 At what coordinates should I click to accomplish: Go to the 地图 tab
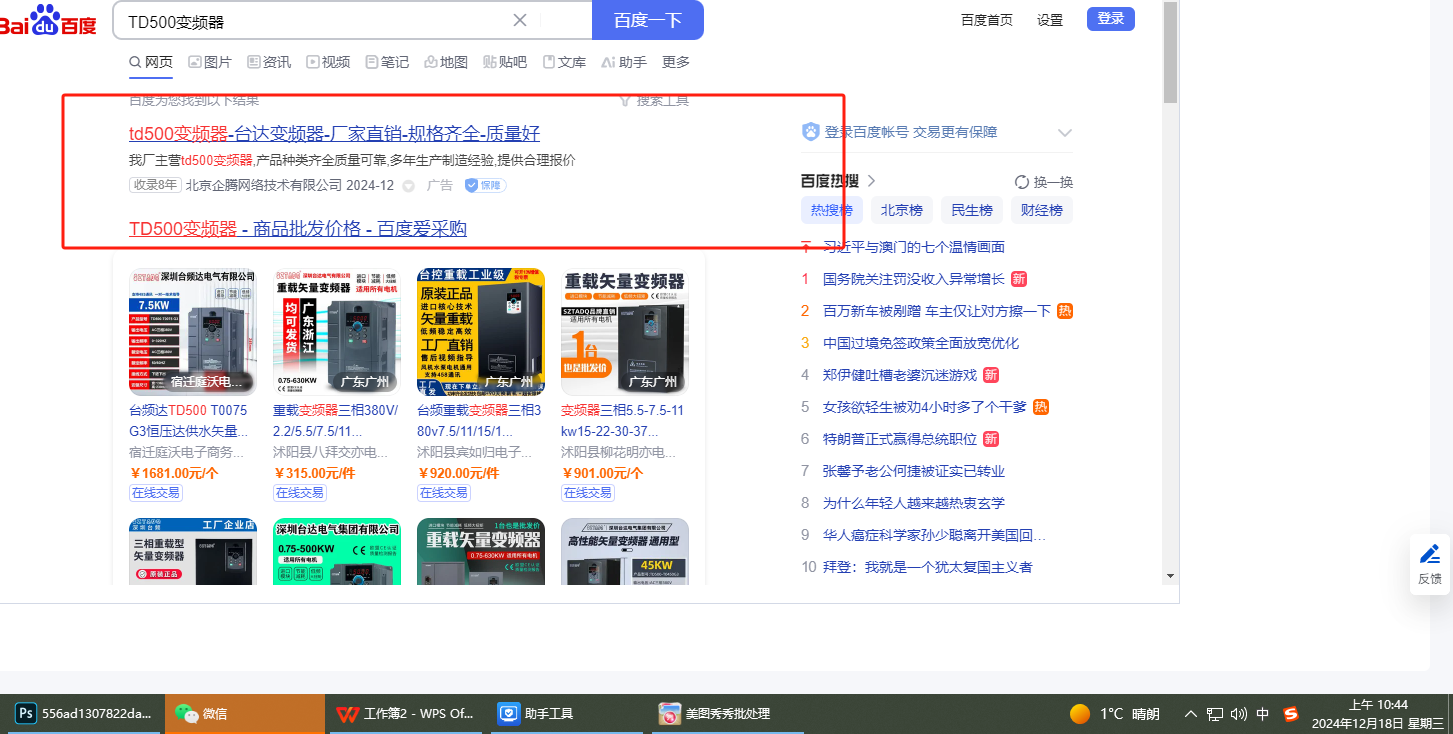[x=446, y=62]
